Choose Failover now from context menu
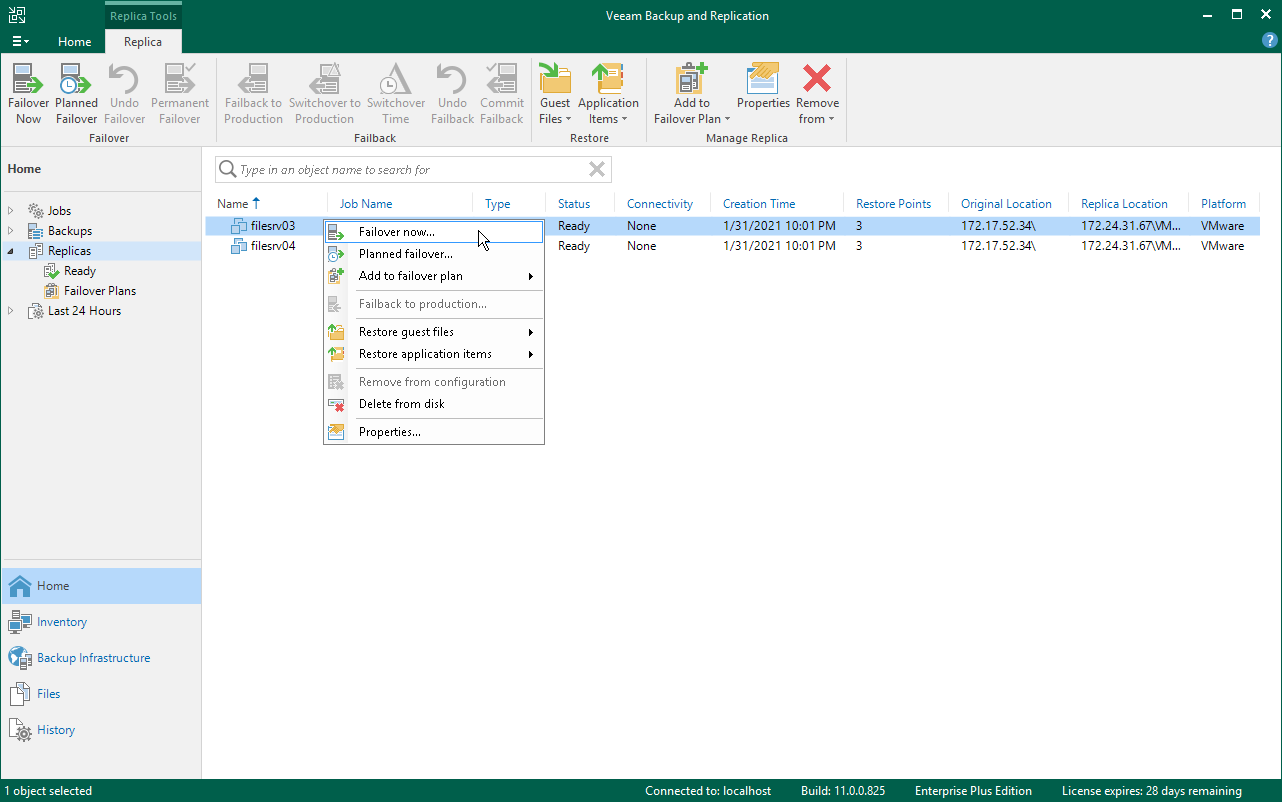This screenshot has width=1282, height=802. (434, 232)
